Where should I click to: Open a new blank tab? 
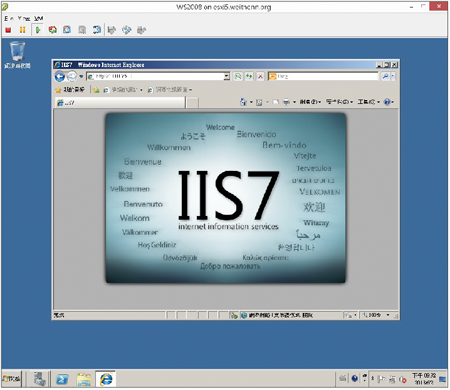(192, 103)
